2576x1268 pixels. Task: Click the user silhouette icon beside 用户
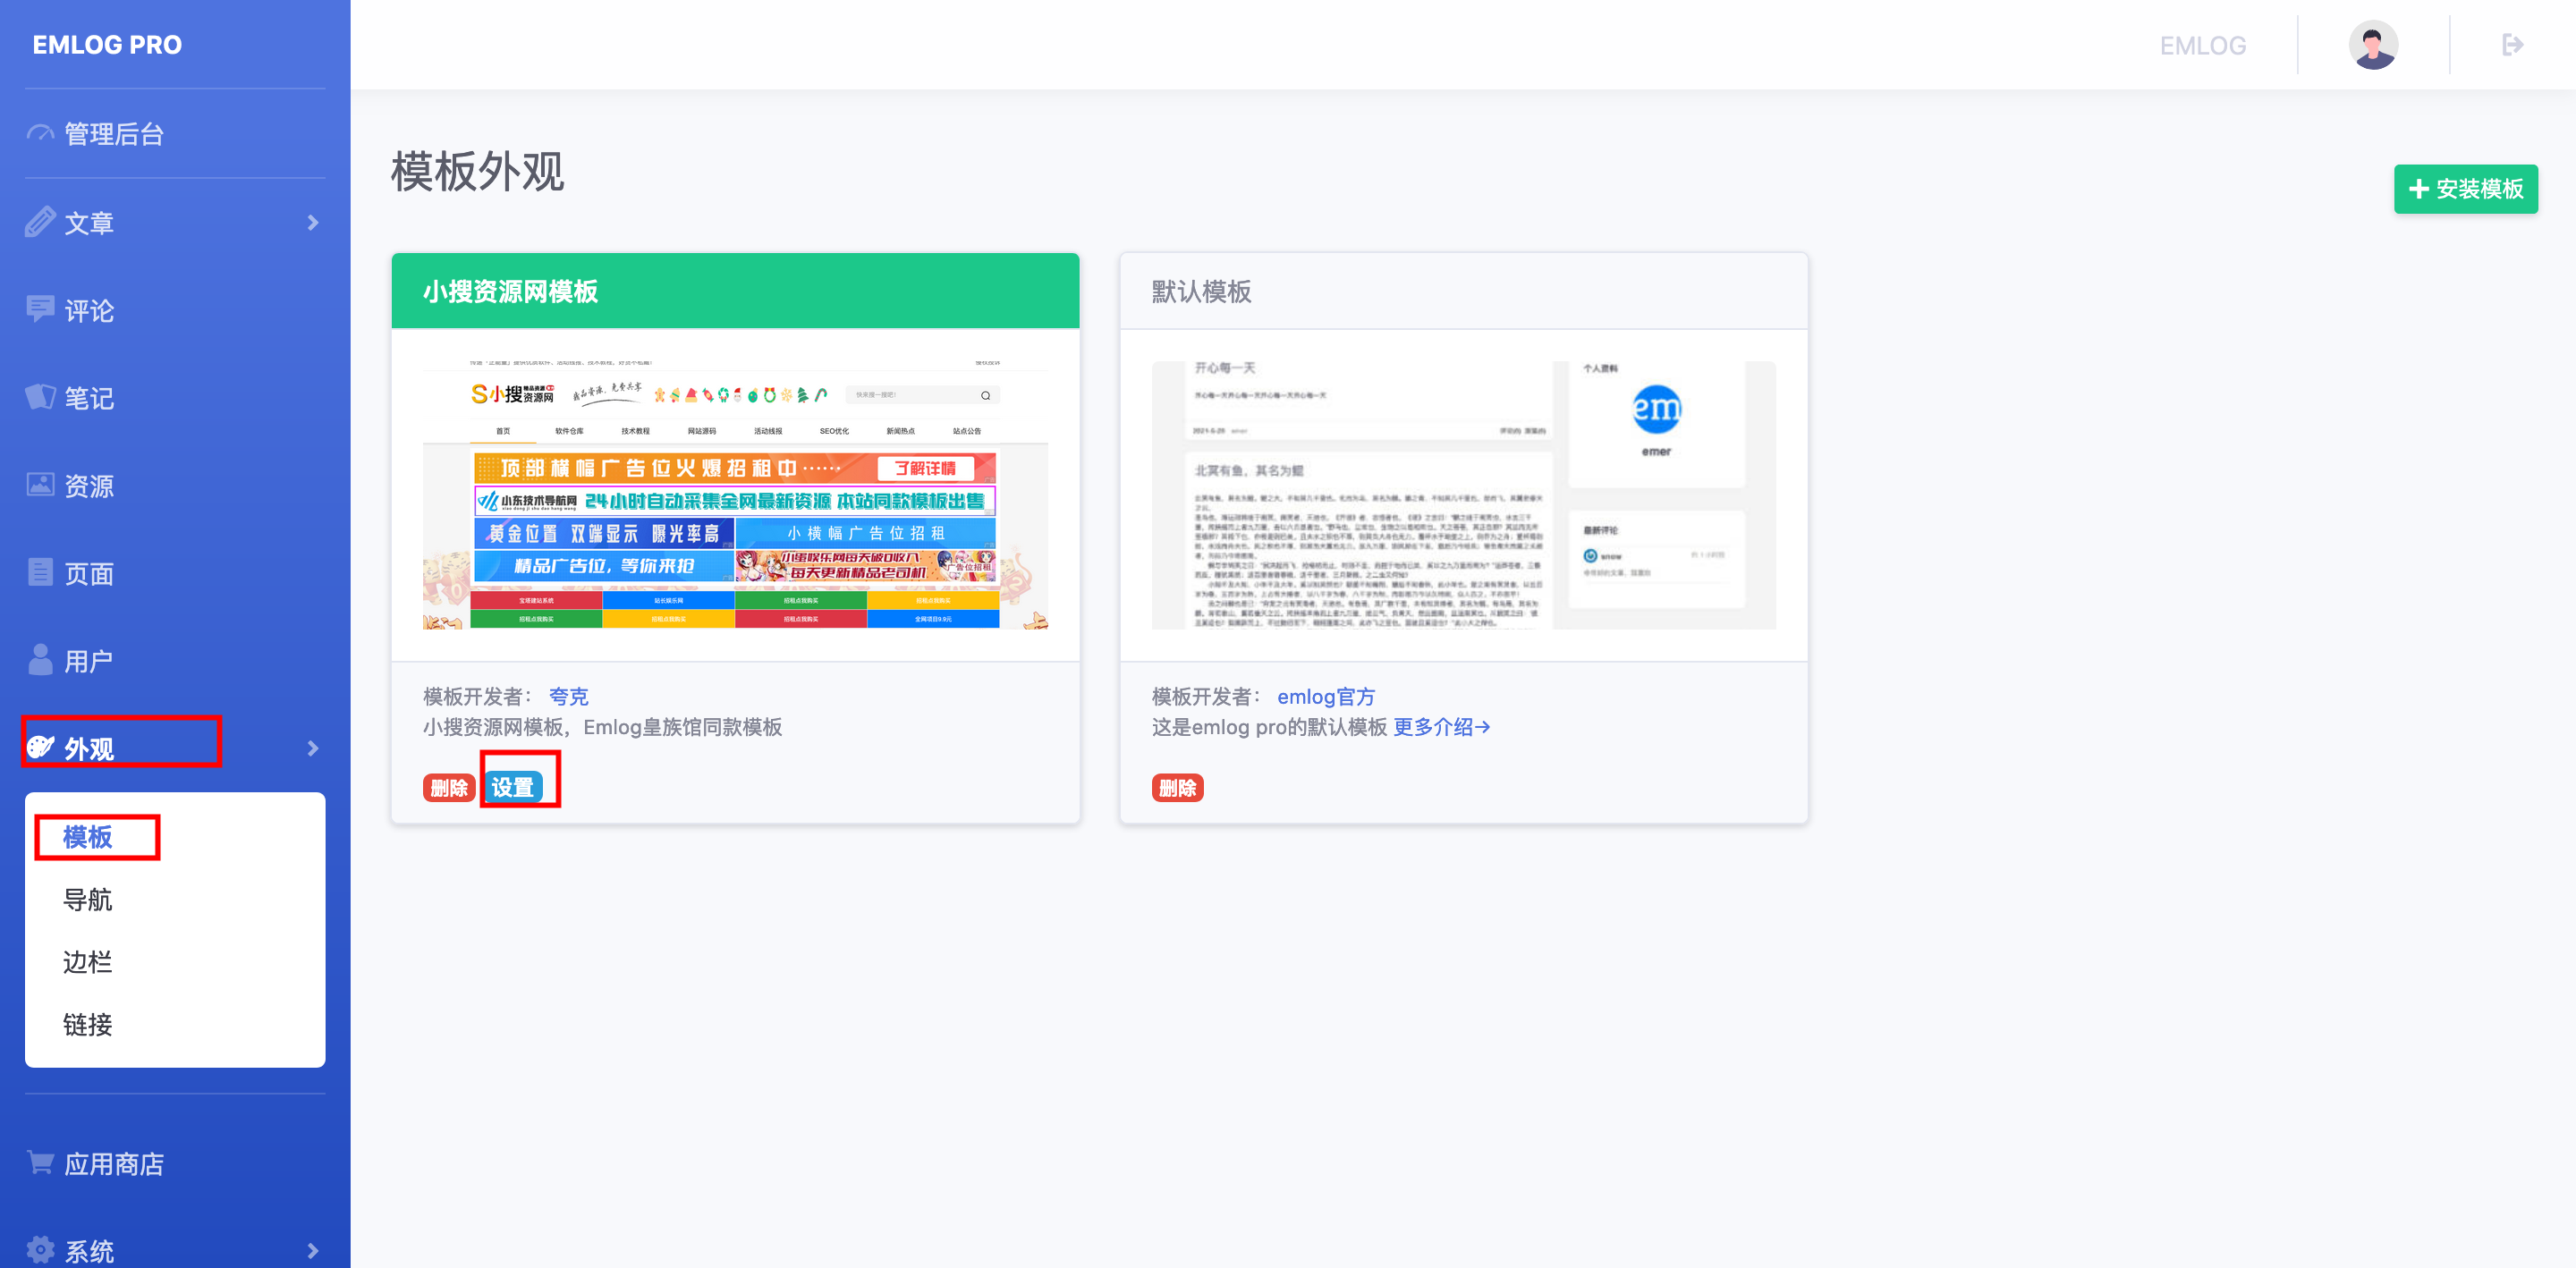pos(40,660)
